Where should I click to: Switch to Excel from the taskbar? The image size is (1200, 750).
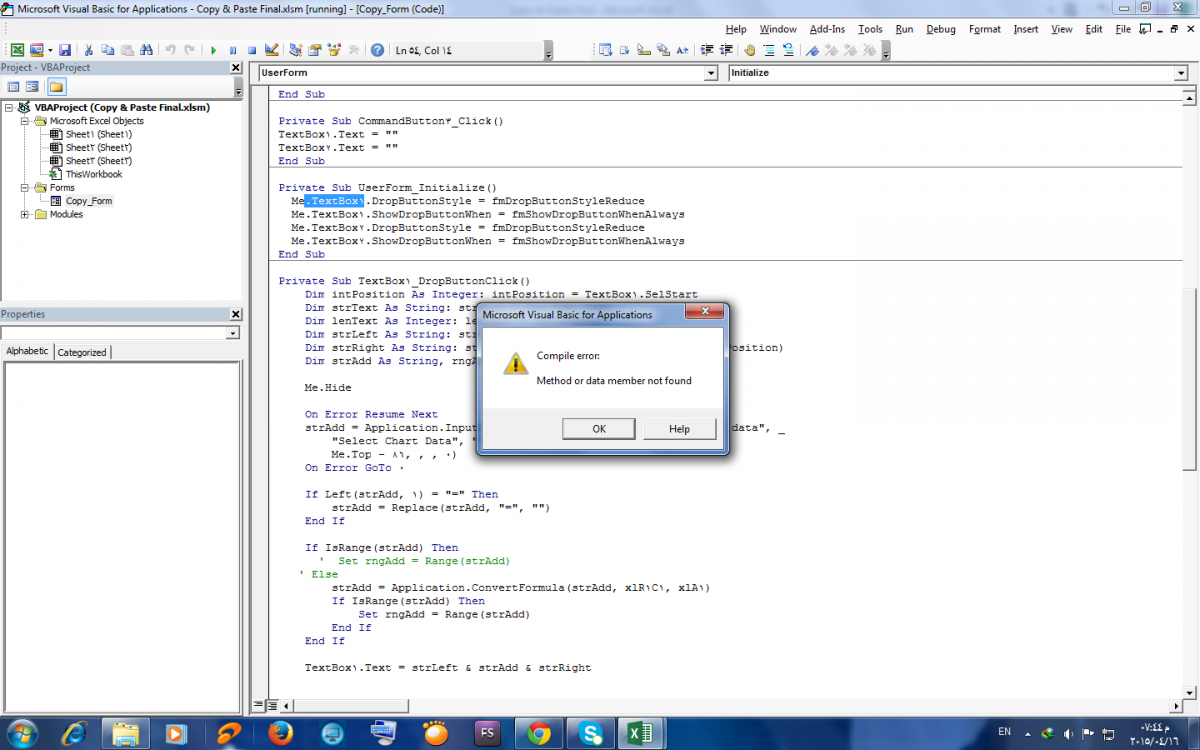(x=641, y=733)
